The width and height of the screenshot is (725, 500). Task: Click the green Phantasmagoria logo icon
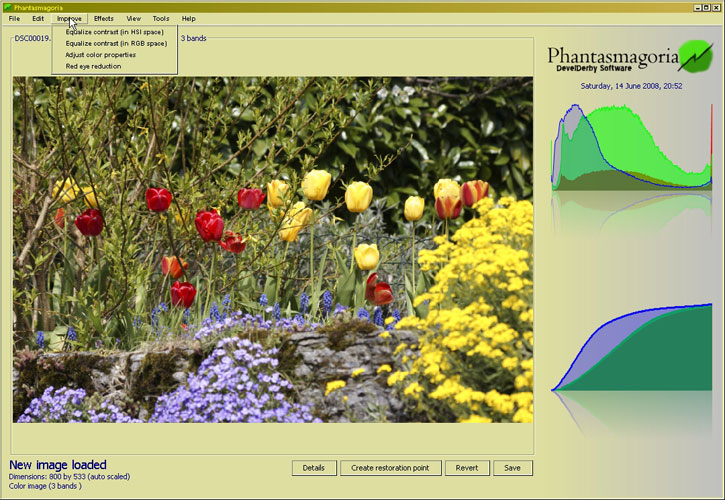[x=694, y=56]
